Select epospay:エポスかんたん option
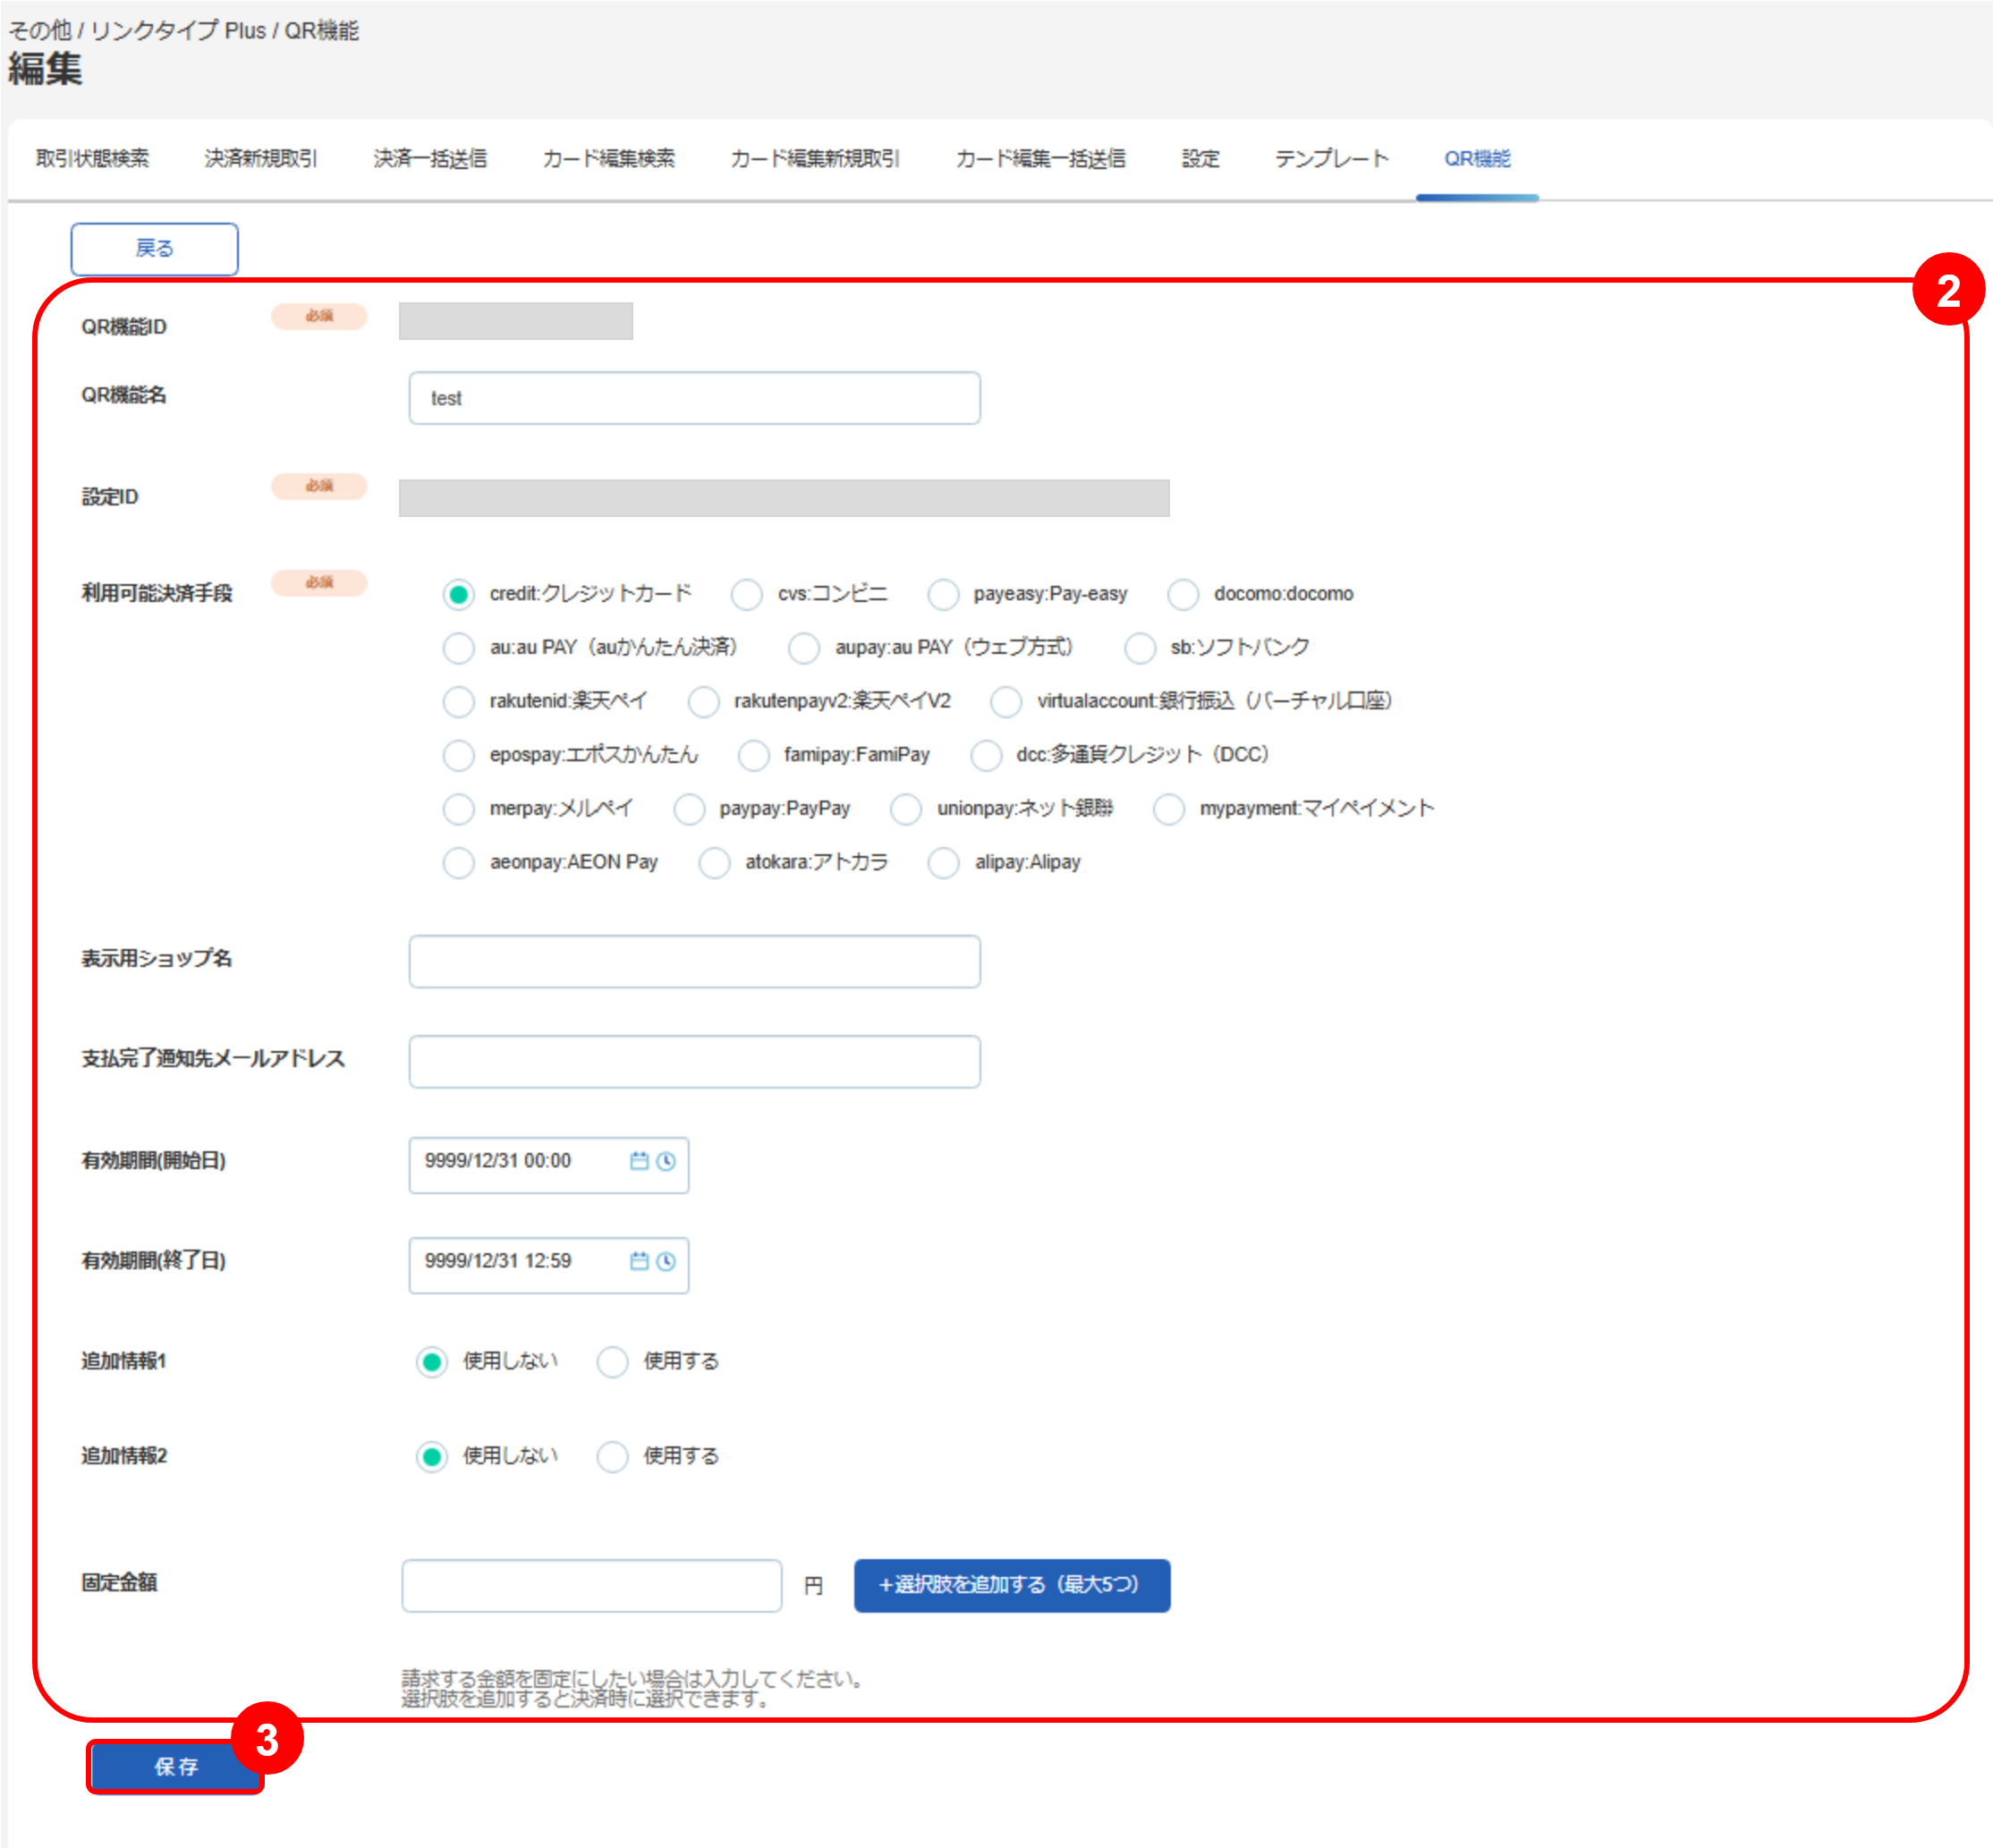Viewport: 1993px width, 1848px height. click(459, 756)
